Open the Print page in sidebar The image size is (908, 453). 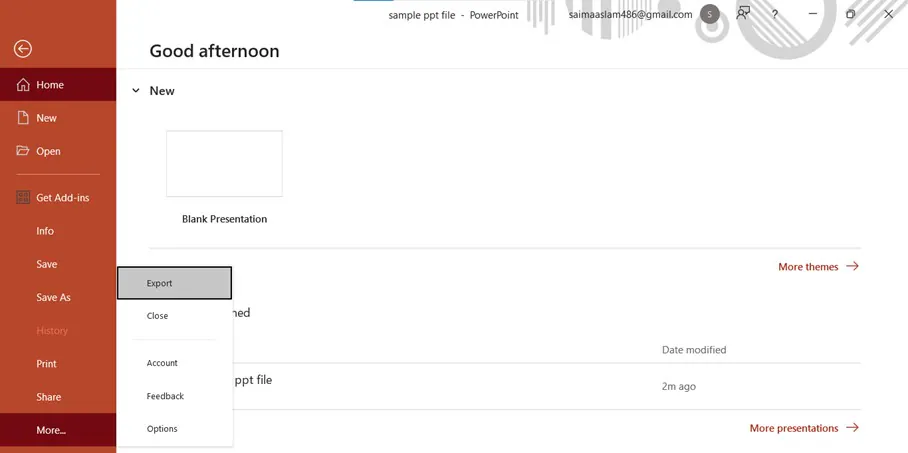coord(47,364)
